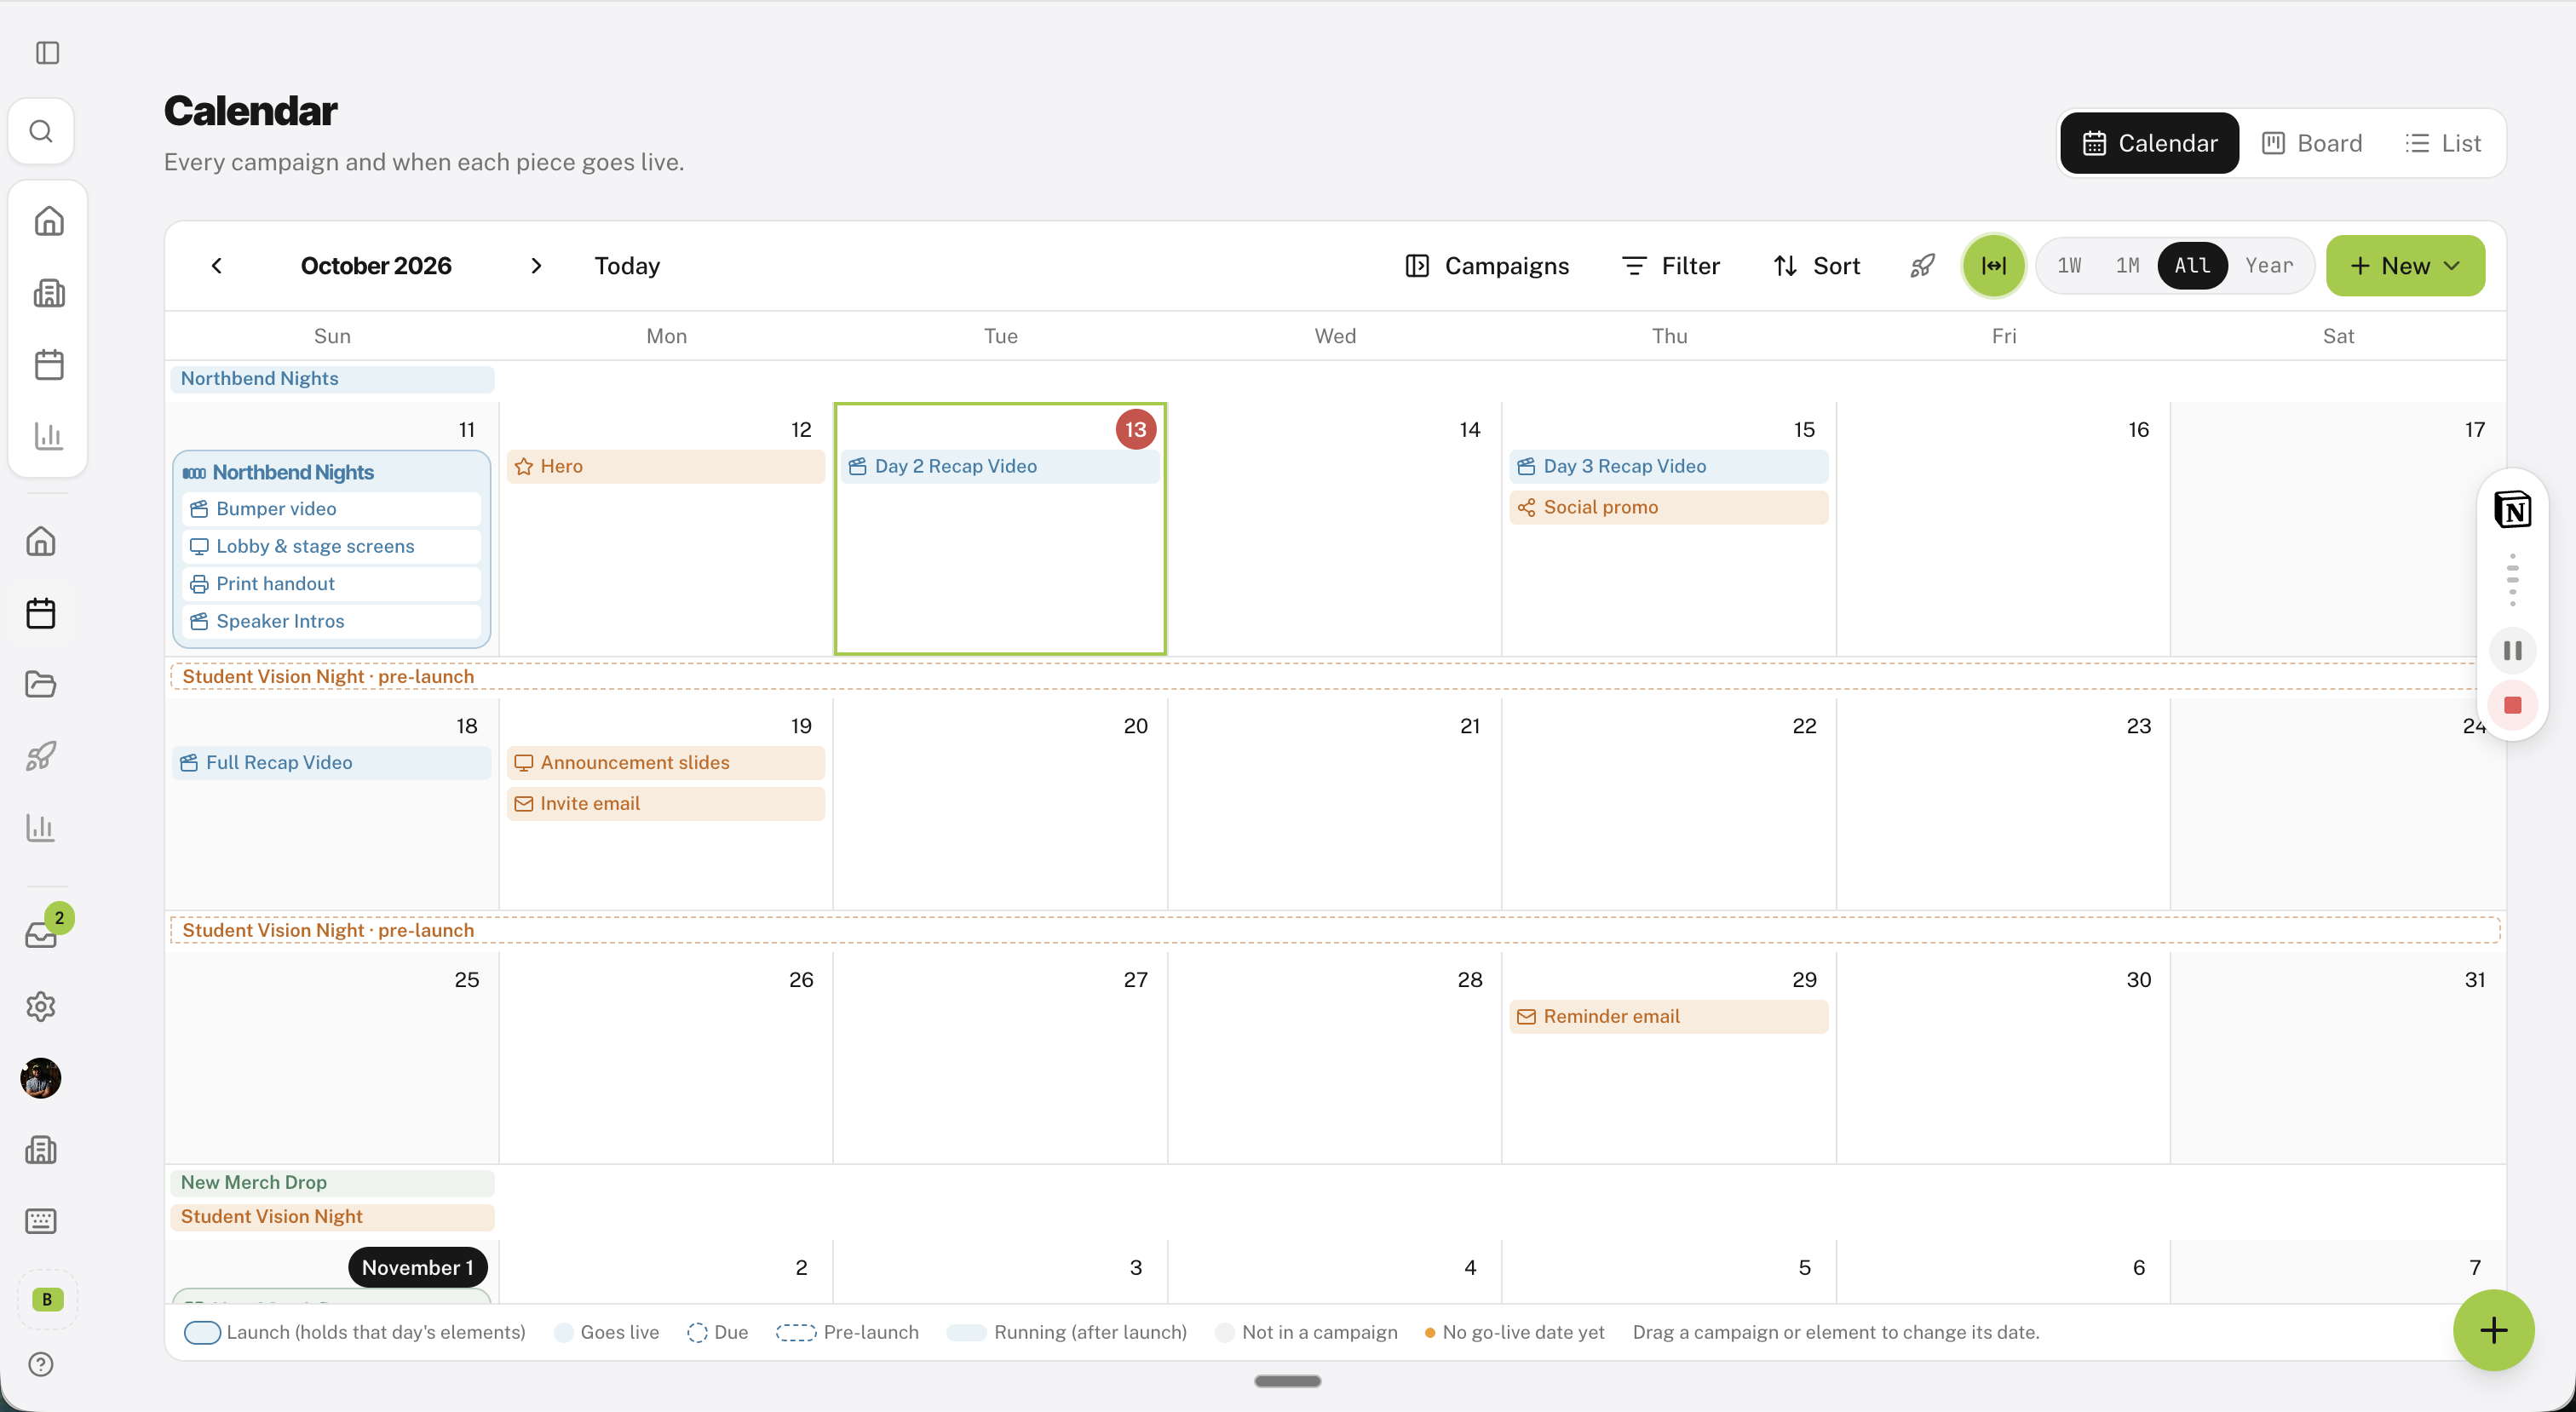Toggle the green fit-width button
This screenshot has height=1412, width=2576.
coord(1993,266)
